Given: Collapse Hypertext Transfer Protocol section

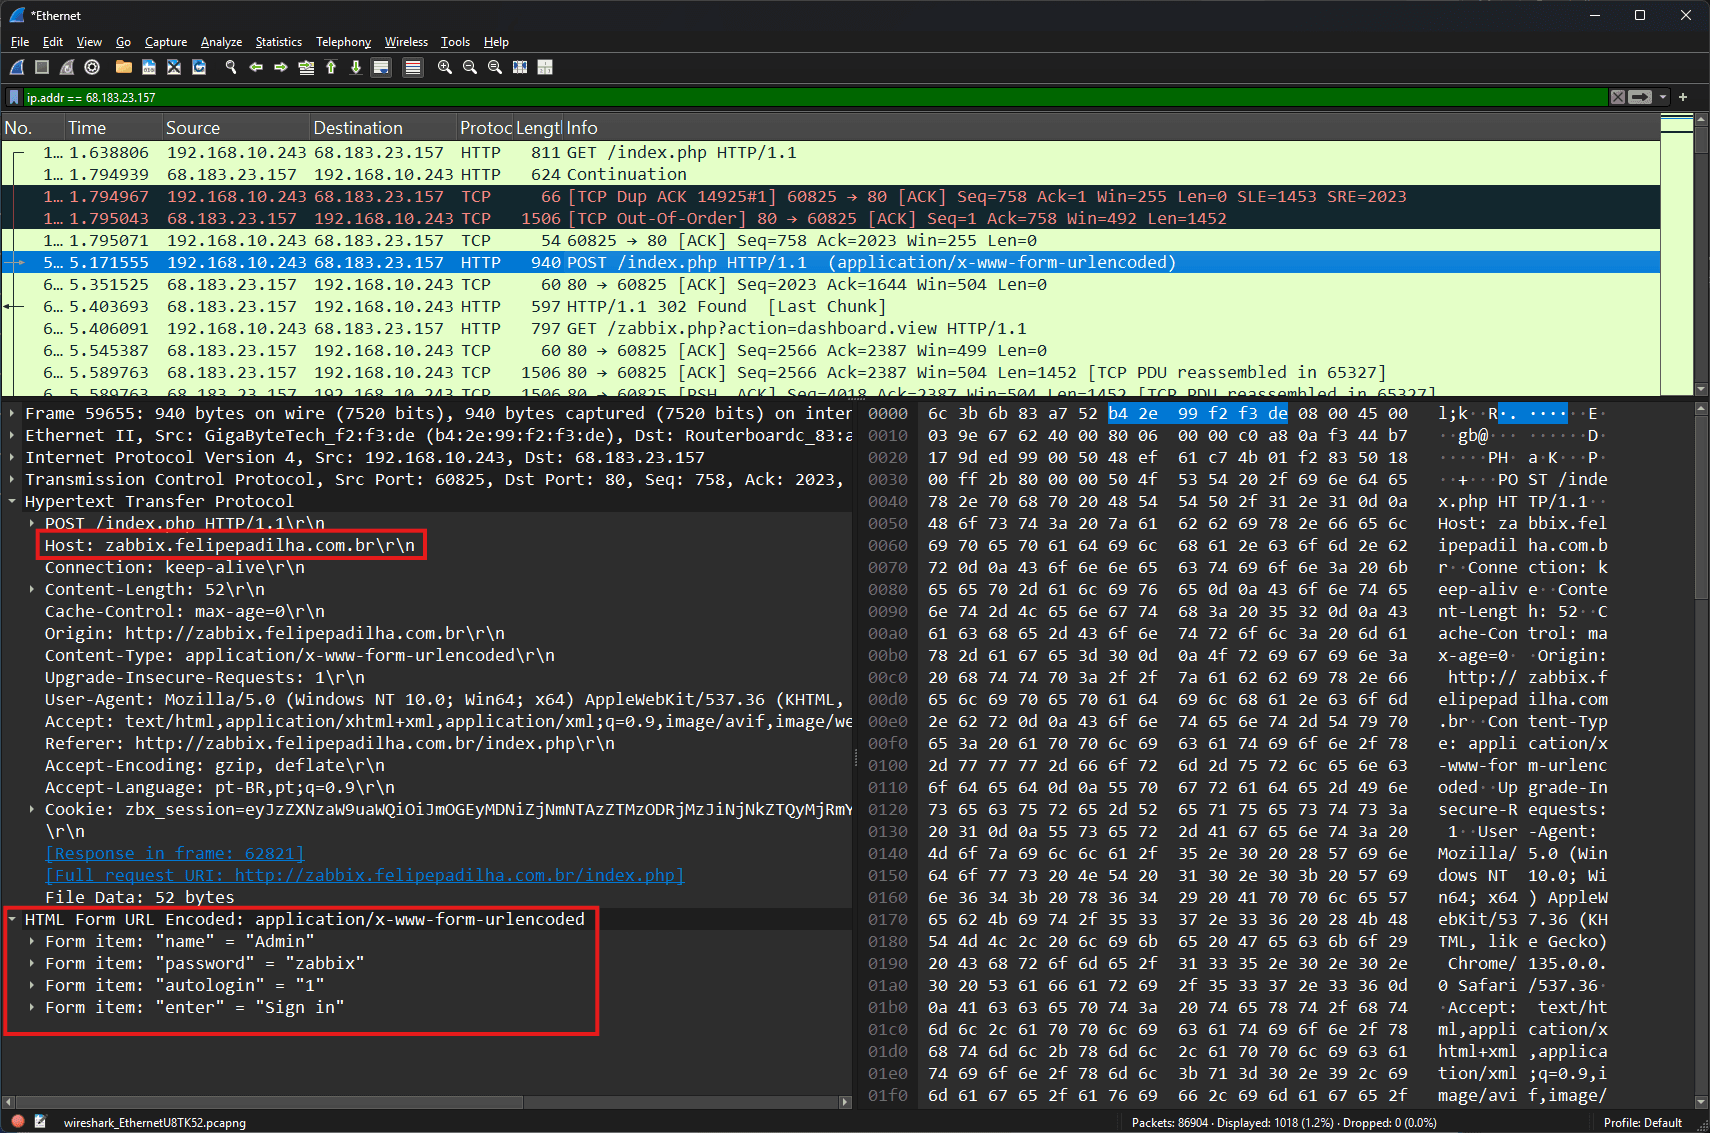Looking at the screenshot, I should click(x=12, y=501).
